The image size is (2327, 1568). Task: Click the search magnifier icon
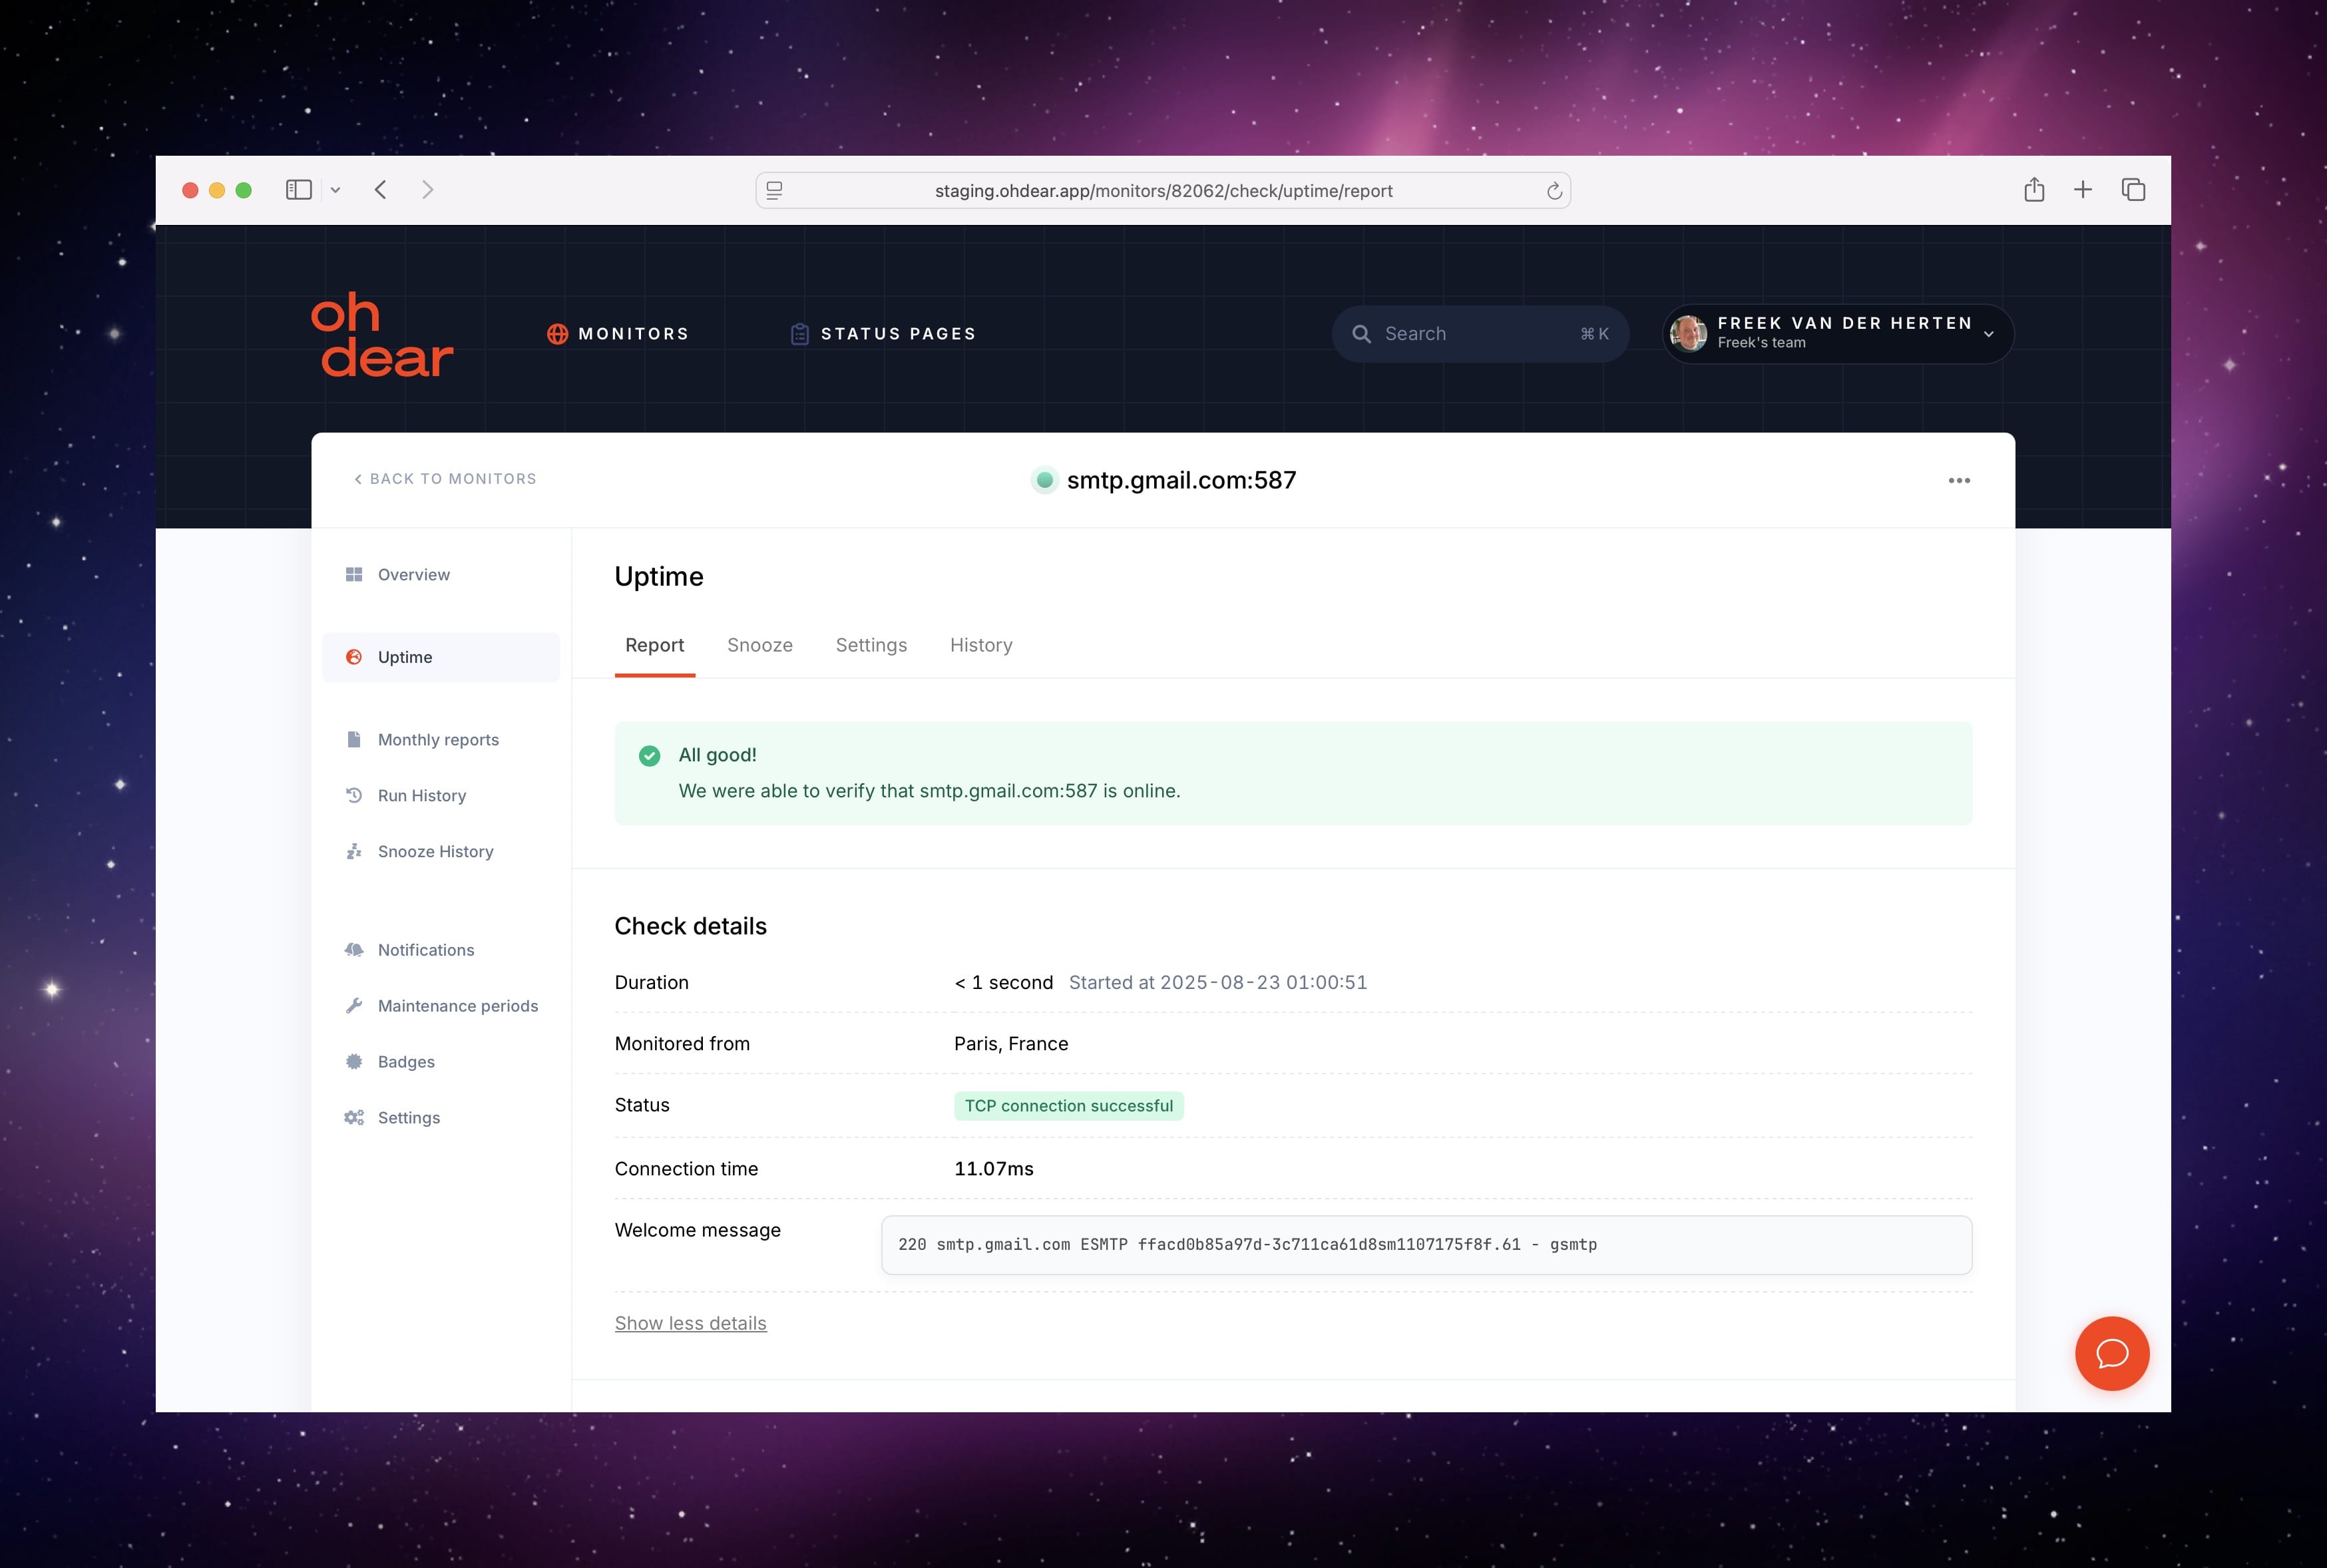tap(1361, 334)
